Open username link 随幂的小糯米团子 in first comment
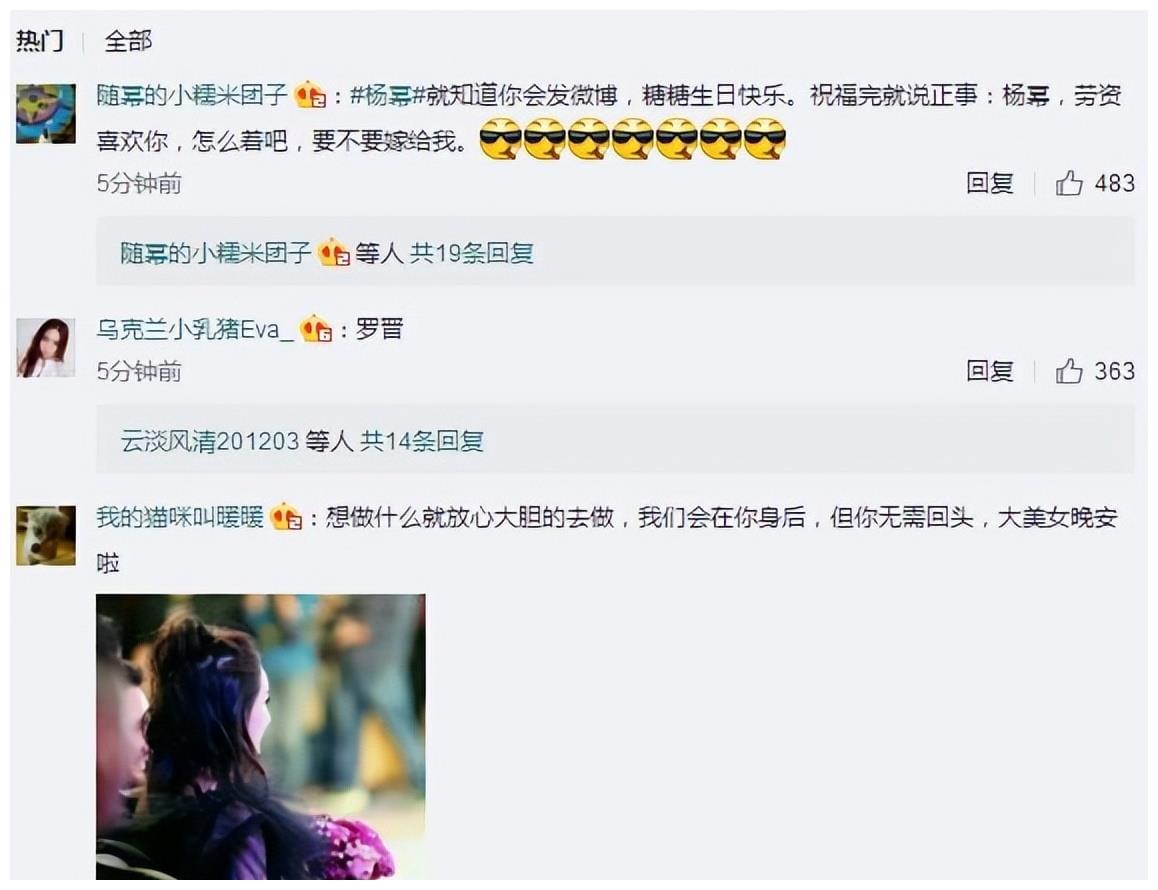 click(192, 95)
